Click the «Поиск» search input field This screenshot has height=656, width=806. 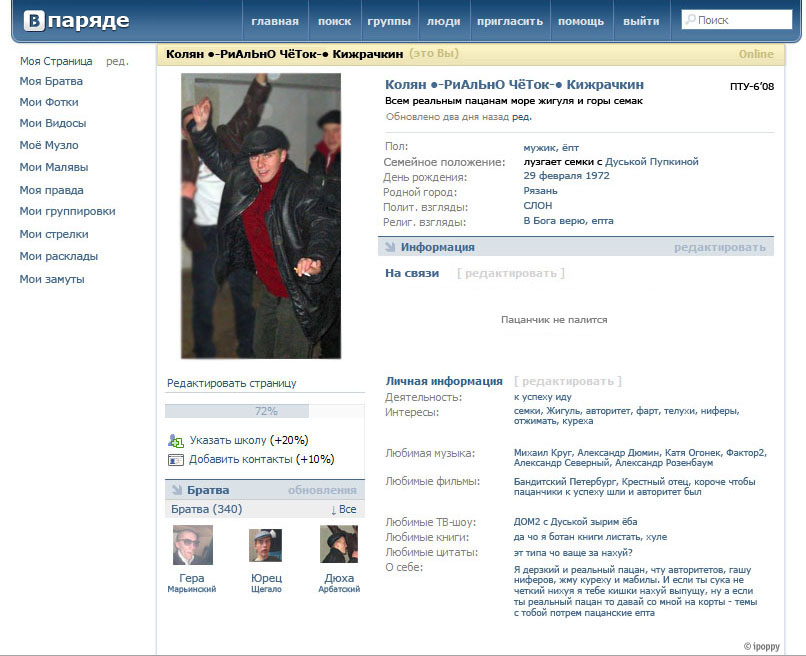pyautogui.click(x=740, y=20)
